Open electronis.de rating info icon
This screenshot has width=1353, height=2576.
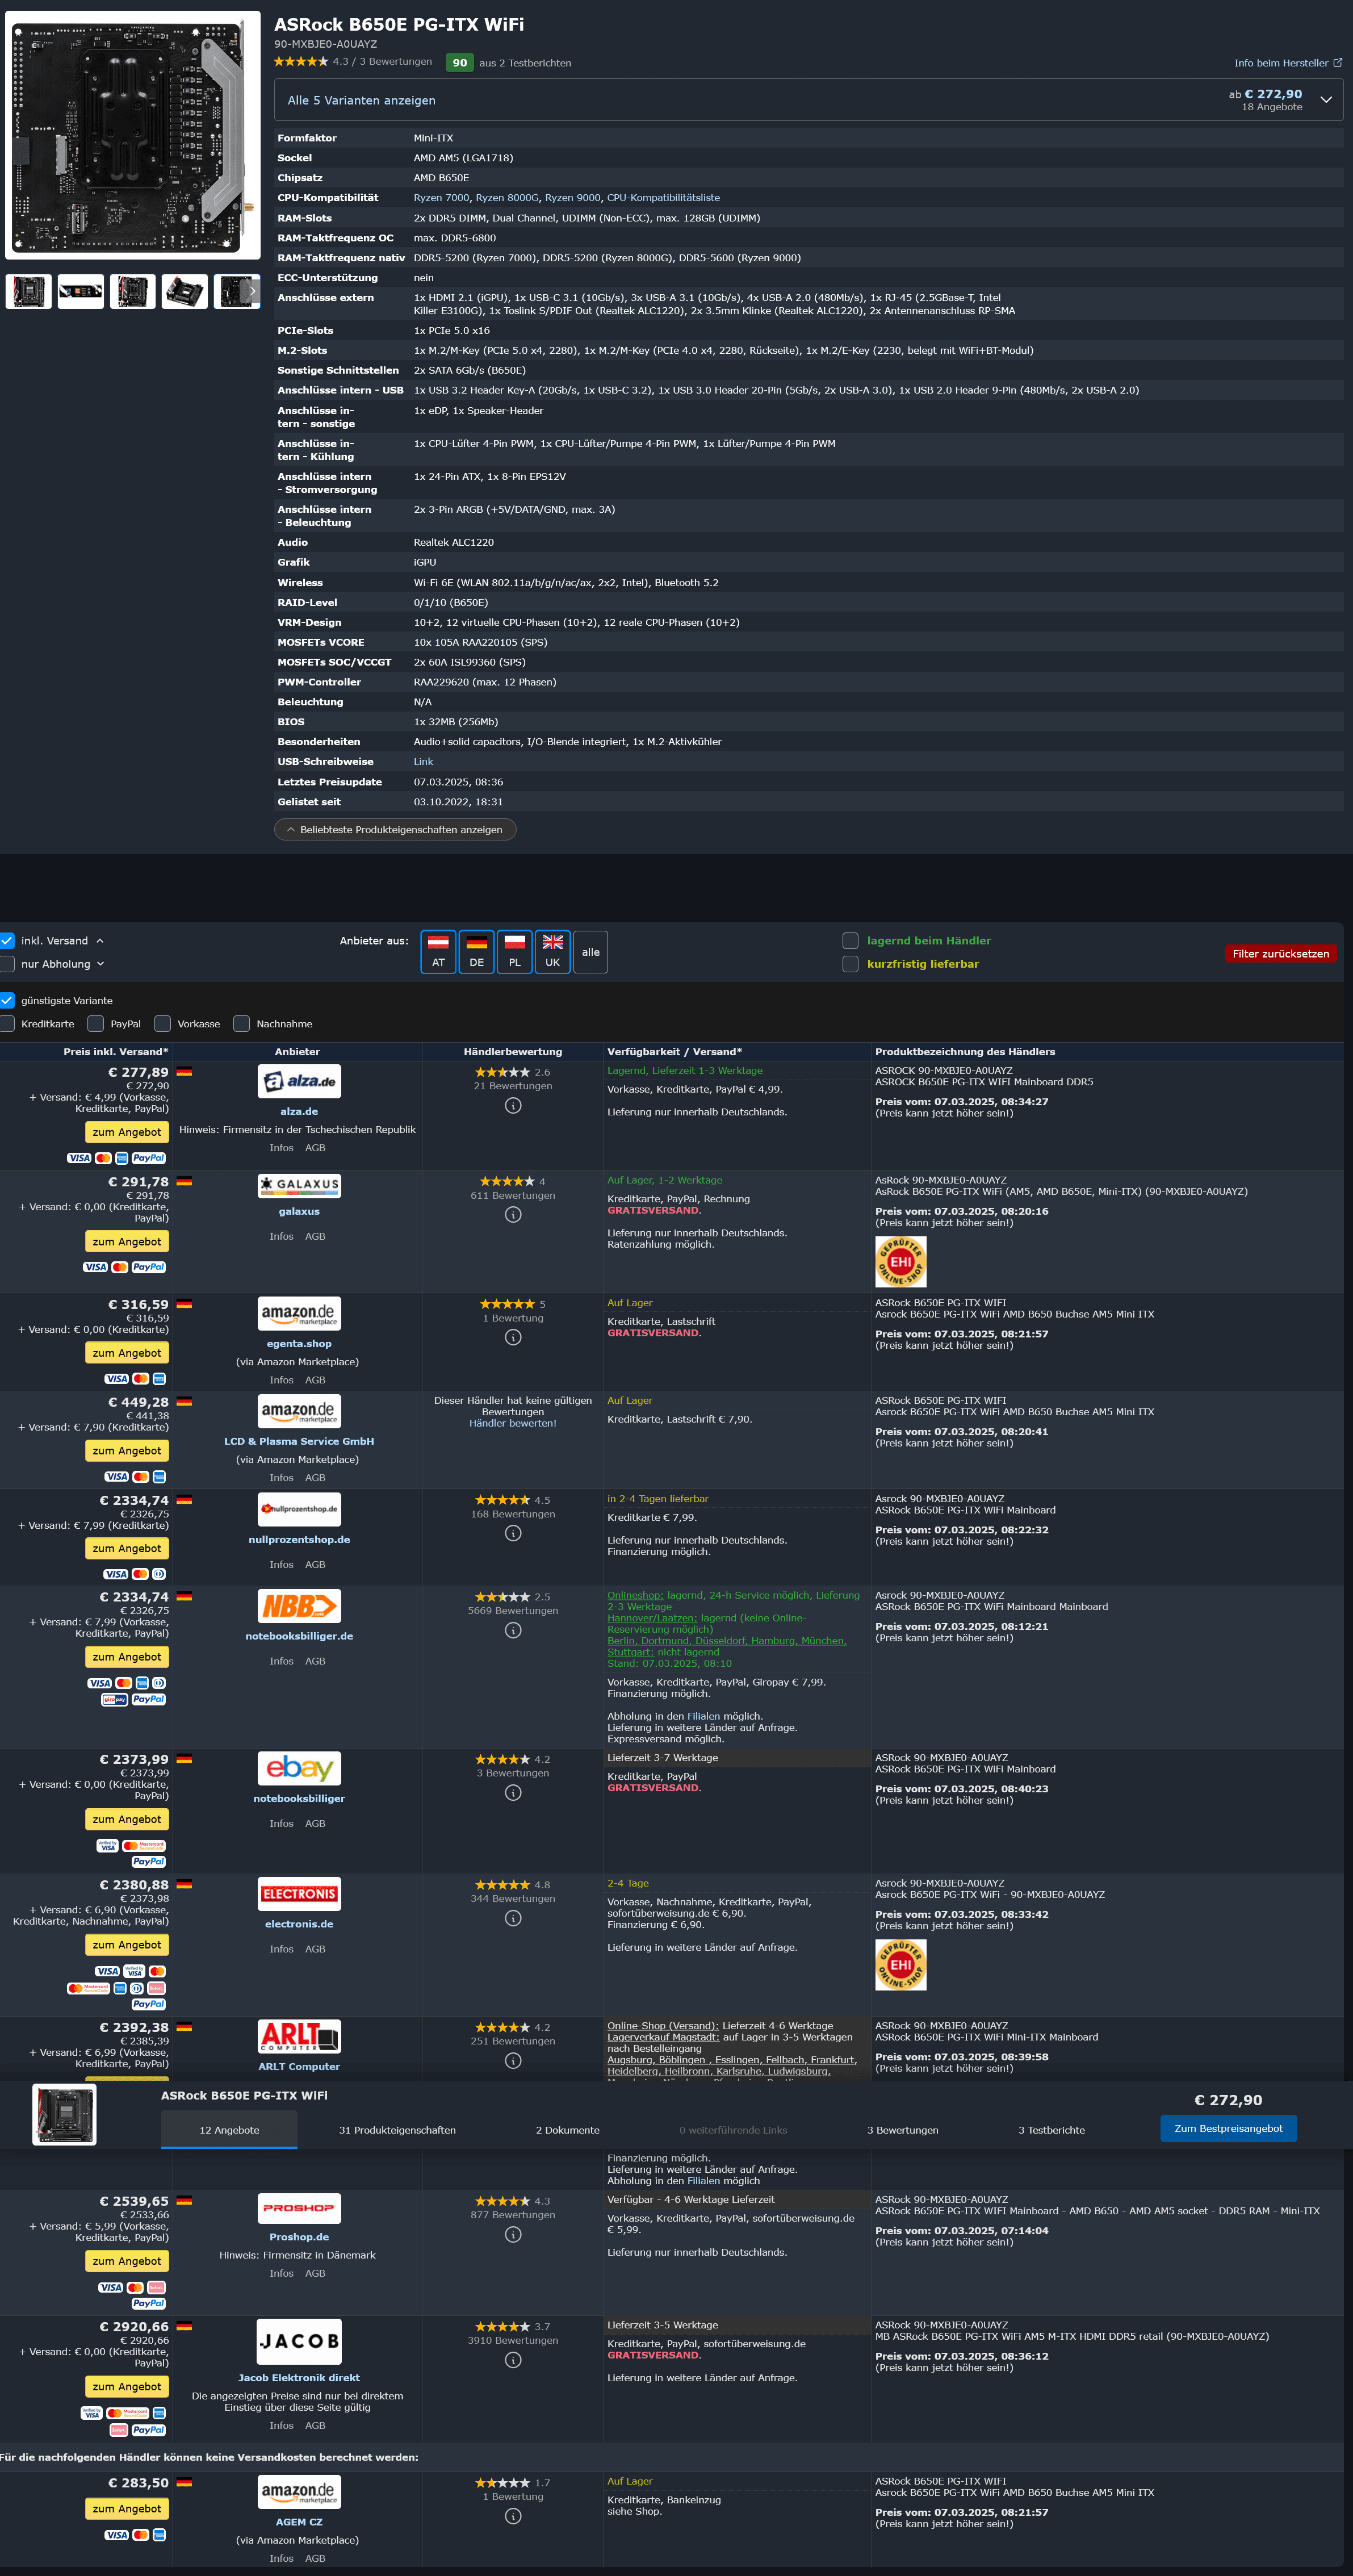[513, 1918]
